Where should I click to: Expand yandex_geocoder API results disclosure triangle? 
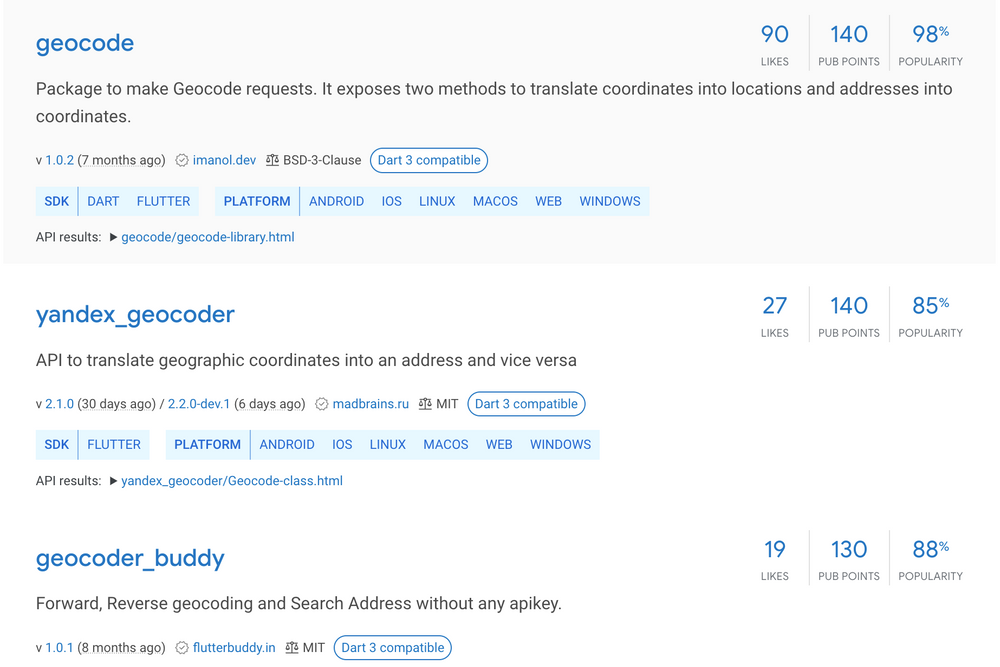tap(113, 481)
